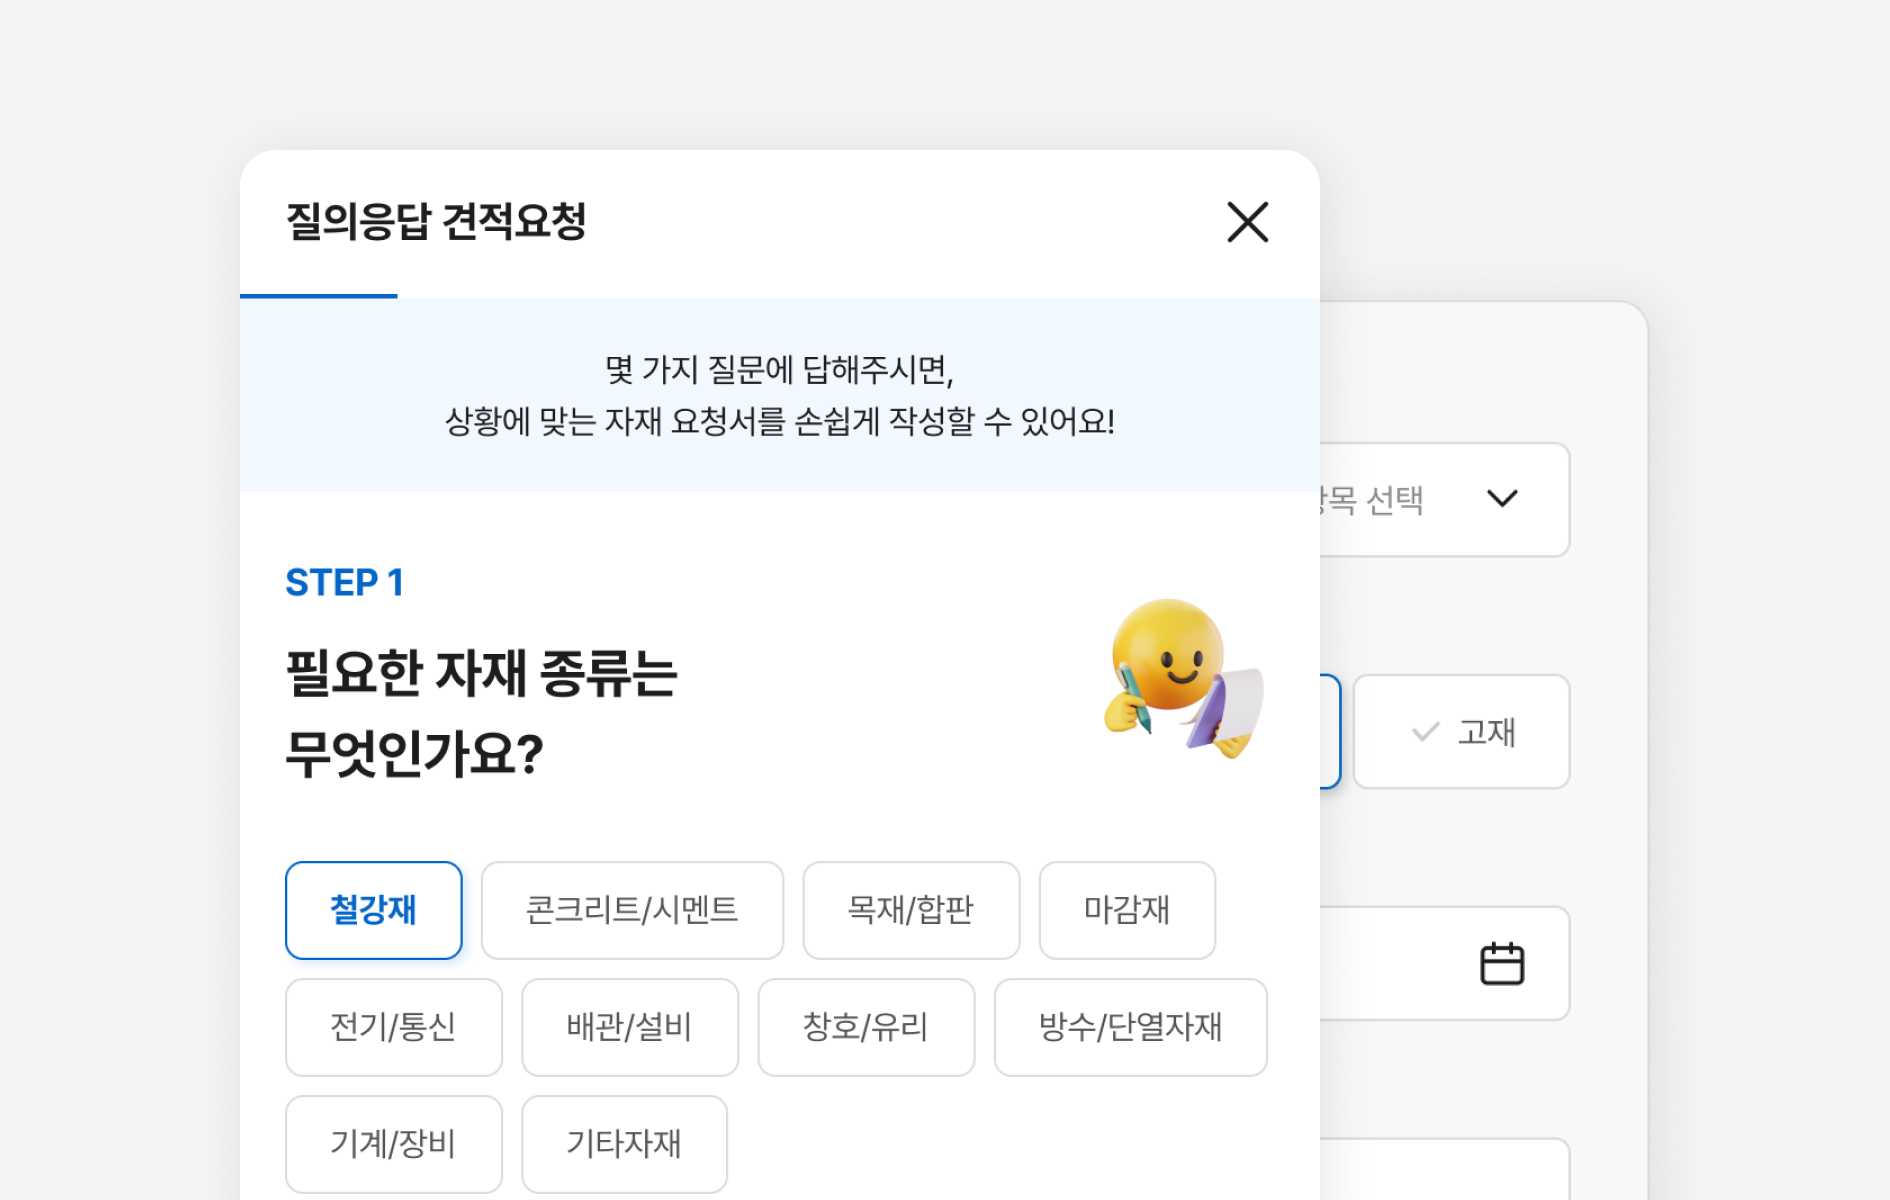Choose the 기타자재 option
This screenshot has width=1890, height=1200.
(x=624, y=1144)
